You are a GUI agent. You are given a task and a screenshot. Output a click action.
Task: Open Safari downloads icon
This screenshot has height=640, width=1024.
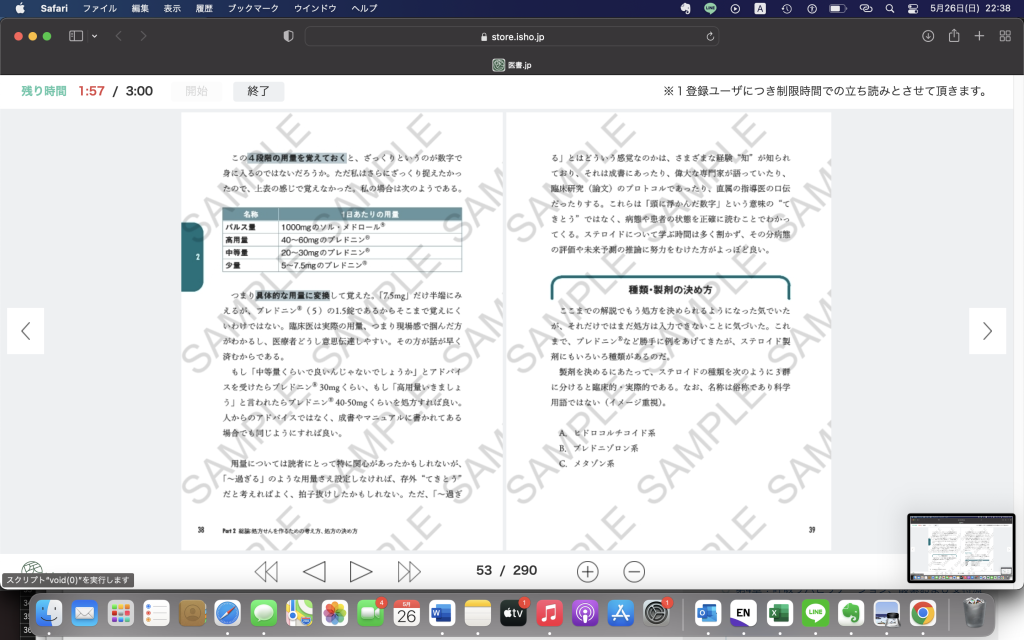click(928, 36)
